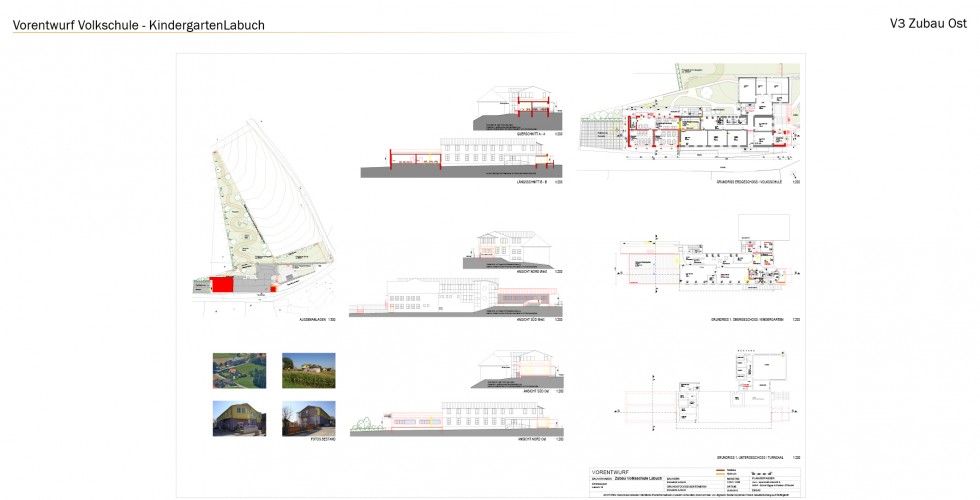Viewport: 980px width, 500px height.
Task: Click the 'Vorentwurf Volkschule - KindergartenLabuch' page title
Action: pyautogui.click(x=139, y=25)
